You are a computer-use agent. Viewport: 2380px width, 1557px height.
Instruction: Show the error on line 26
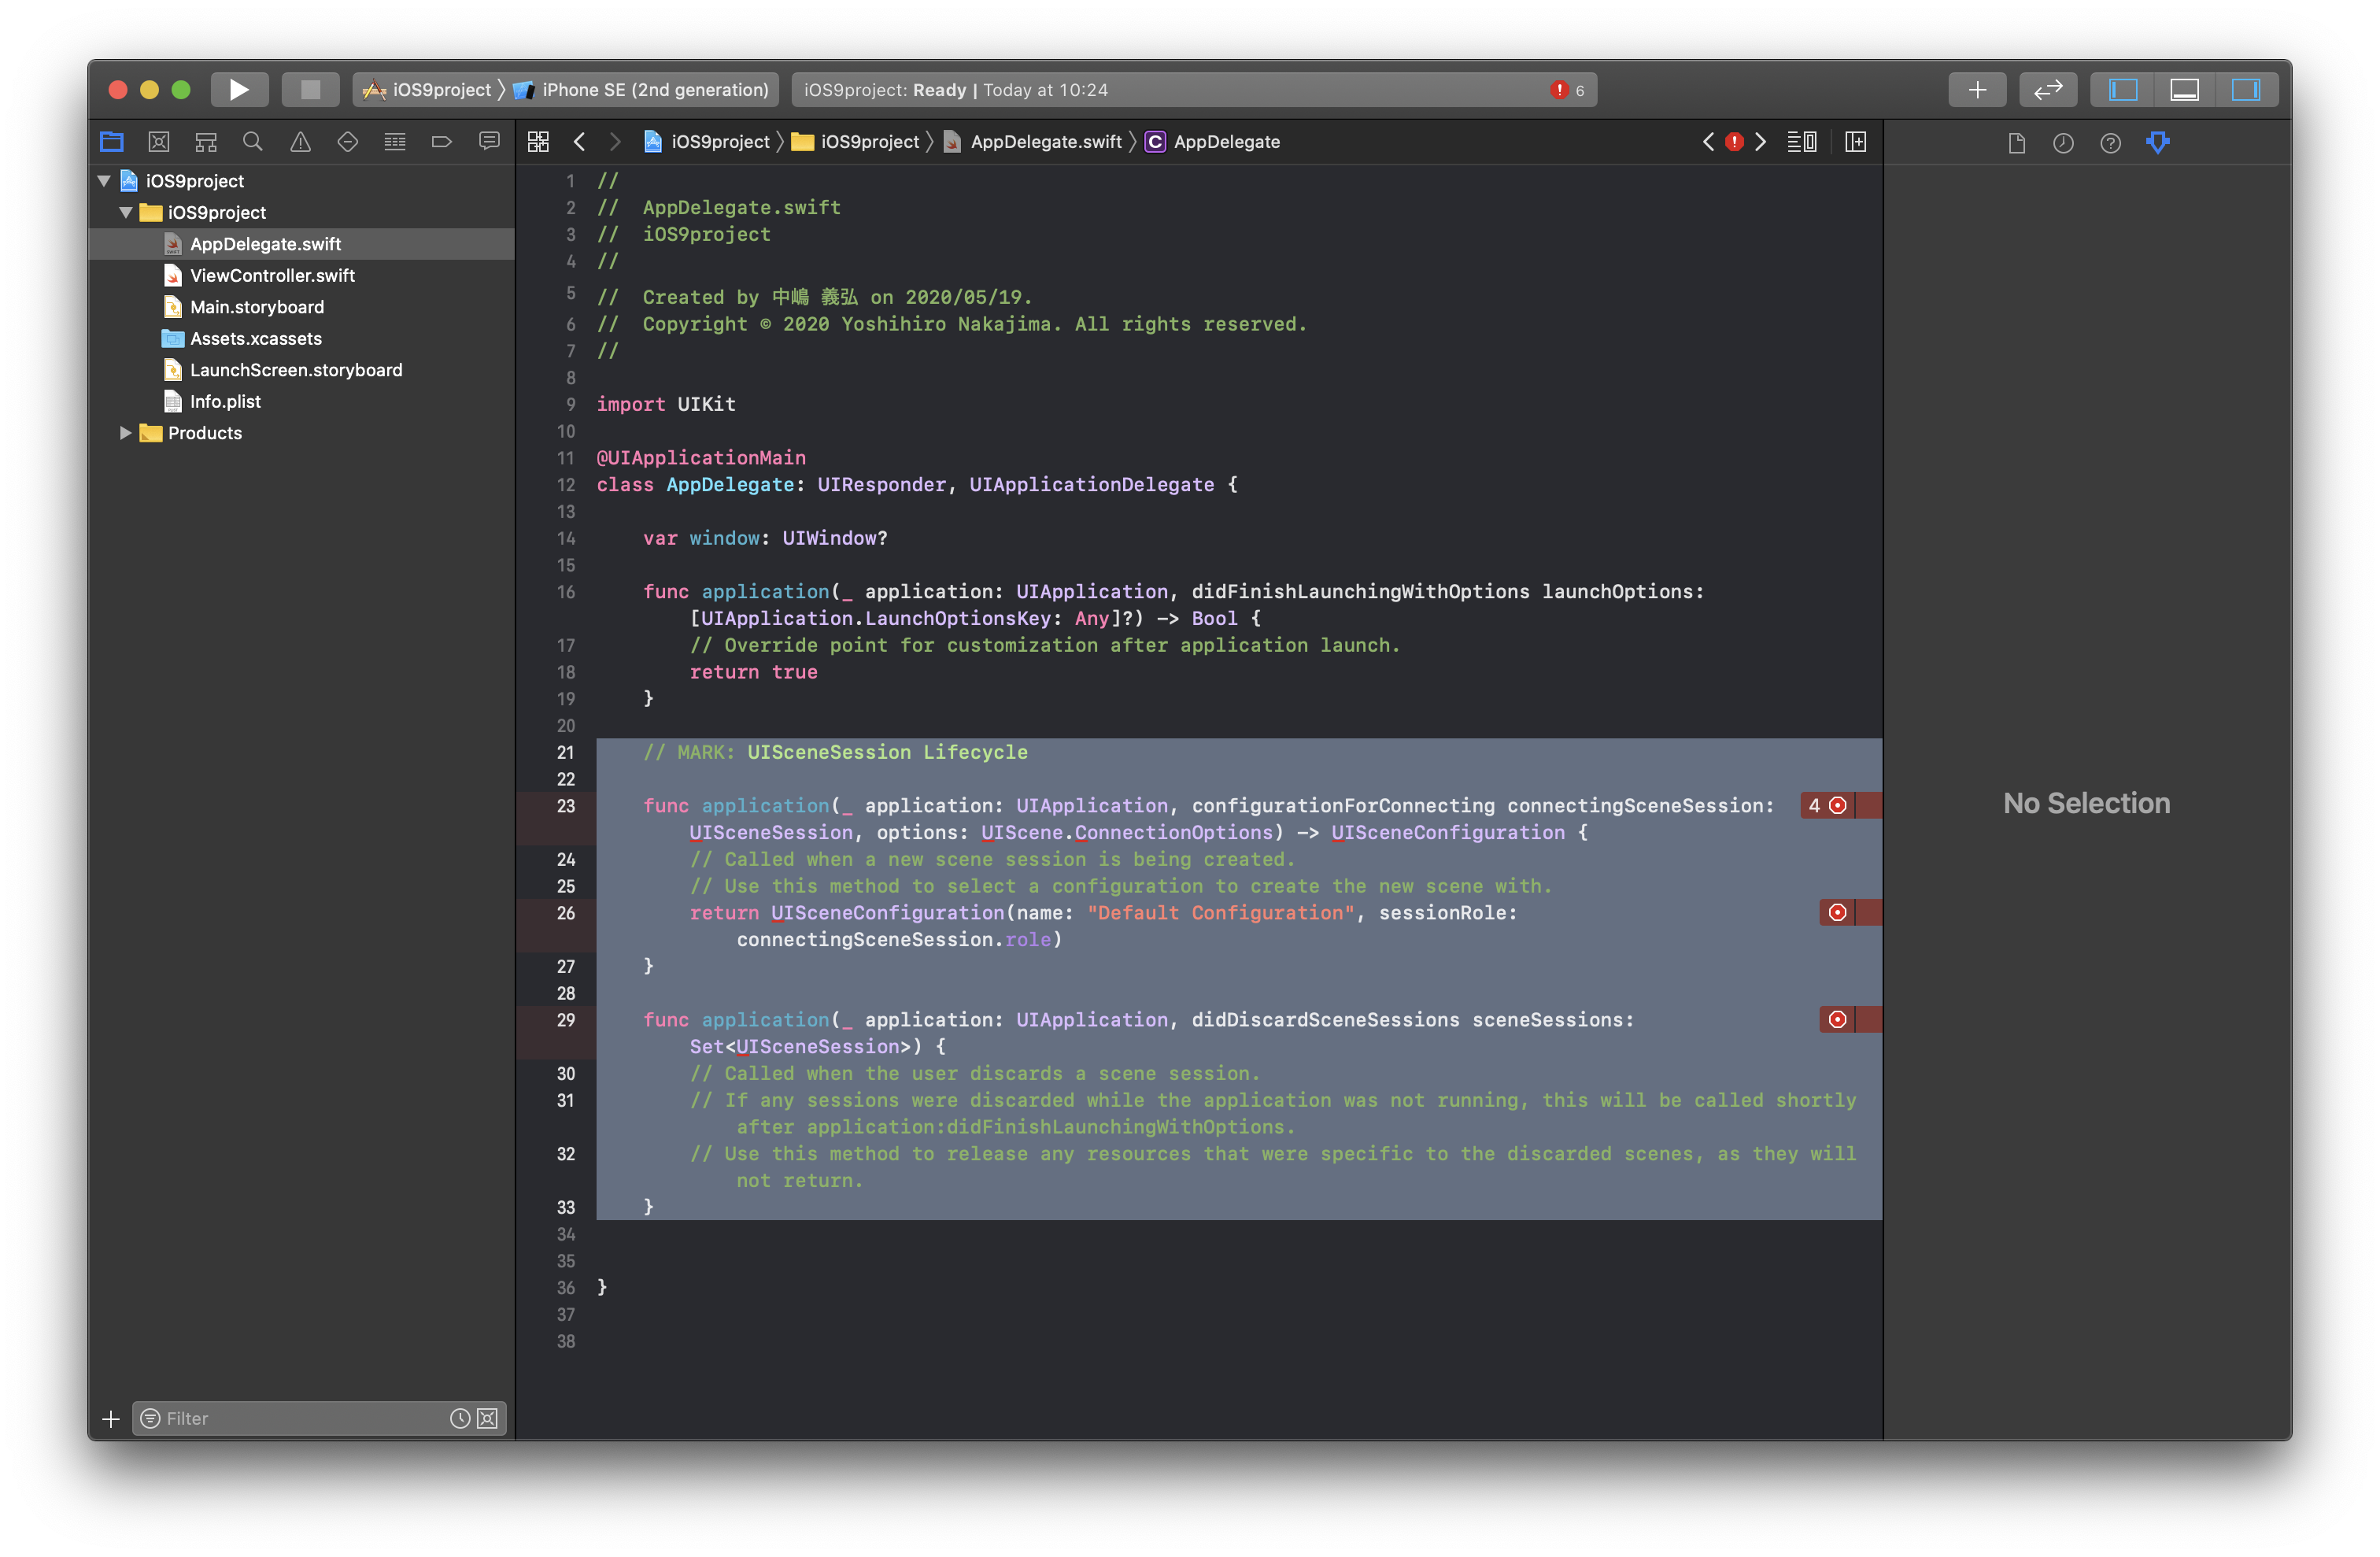[1837, 913]
